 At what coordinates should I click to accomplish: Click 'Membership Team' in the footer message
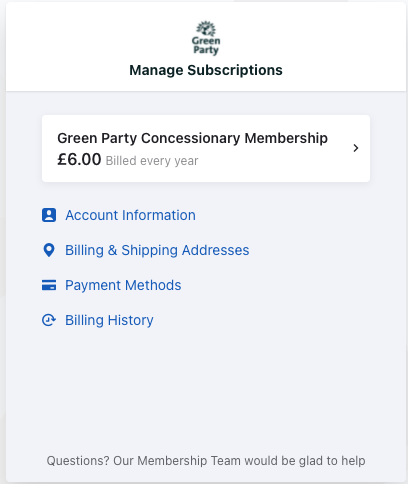(189, 461)
